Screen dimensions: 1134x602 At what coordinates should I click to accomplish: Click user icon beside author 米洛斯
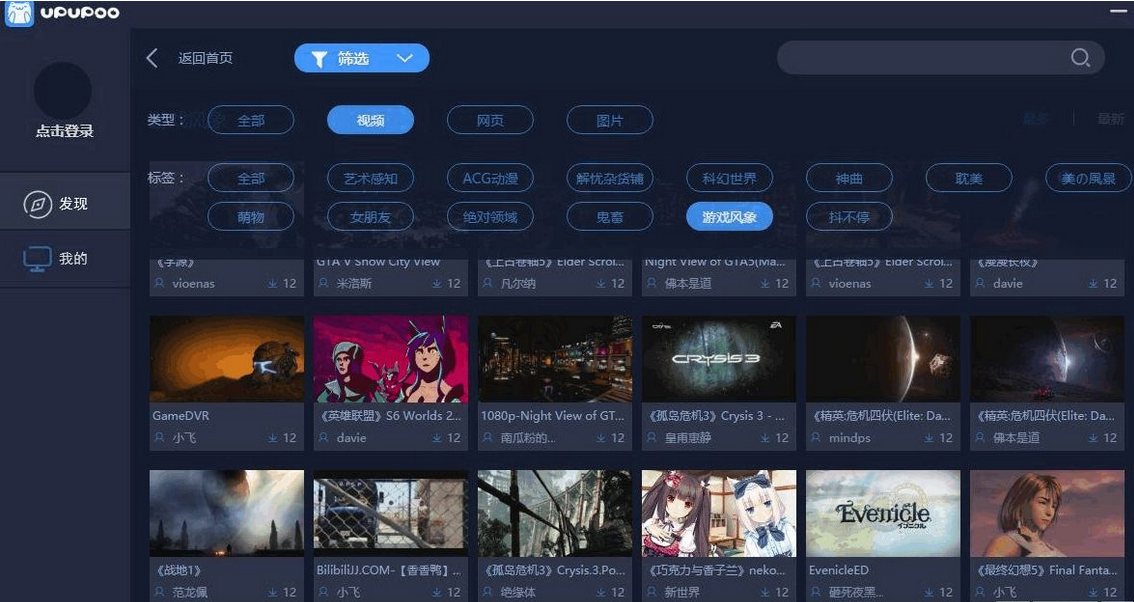[323, 284]
